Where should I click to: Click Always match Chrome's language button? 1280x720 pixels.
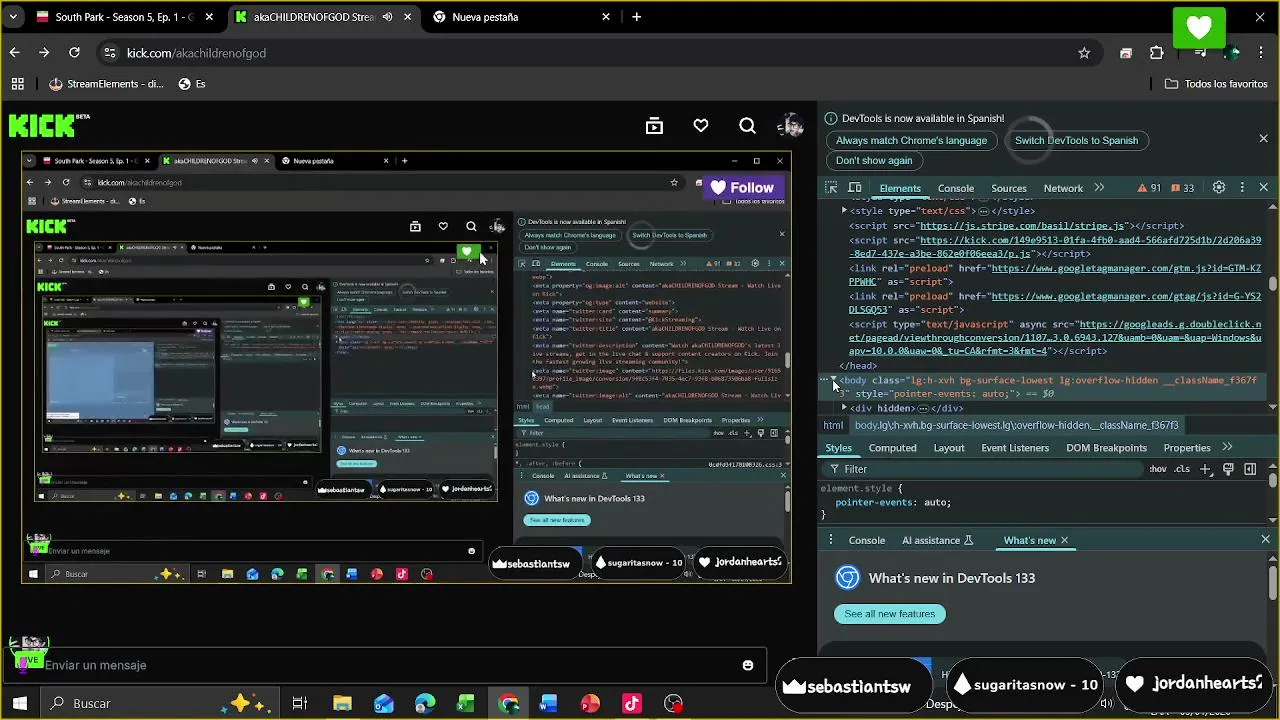[911, 141]
